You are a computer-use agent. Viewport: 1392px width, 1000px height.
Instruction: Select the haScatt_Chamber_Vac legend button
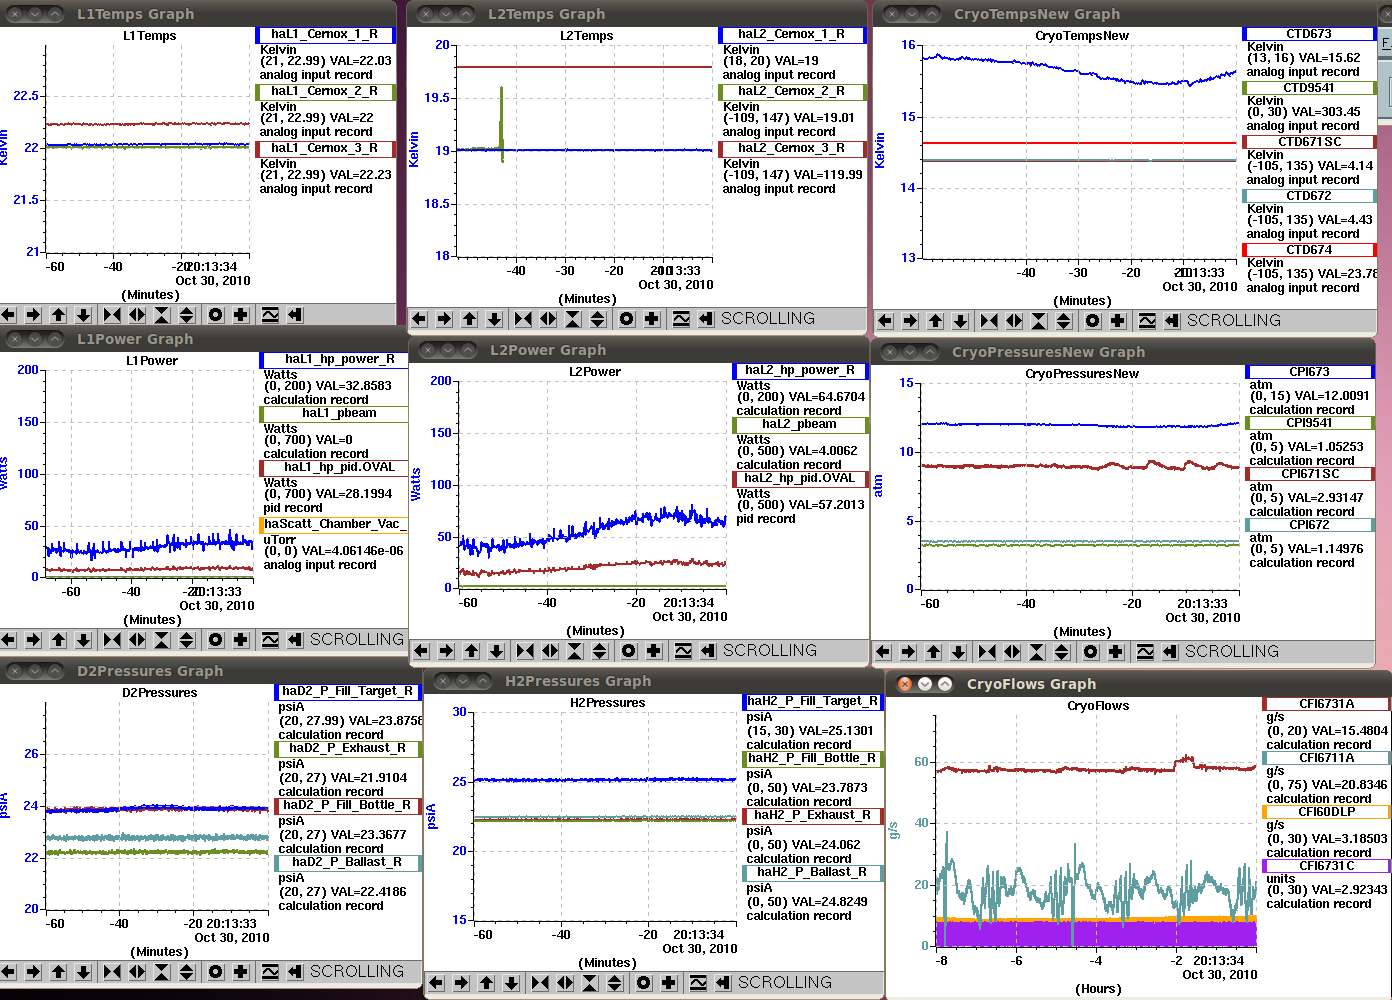pyautogui.click(x=334, y=525)
